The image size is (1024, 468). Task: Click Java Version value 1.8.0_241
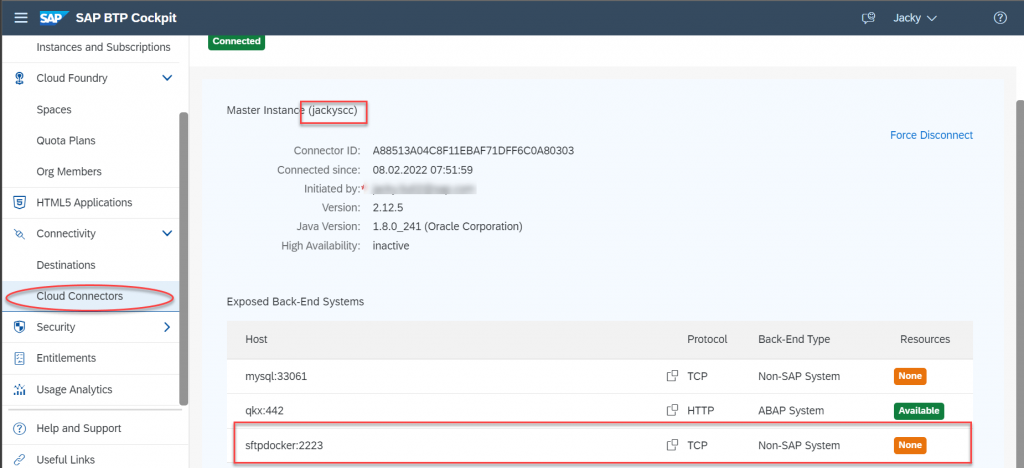tap(447, 226)
